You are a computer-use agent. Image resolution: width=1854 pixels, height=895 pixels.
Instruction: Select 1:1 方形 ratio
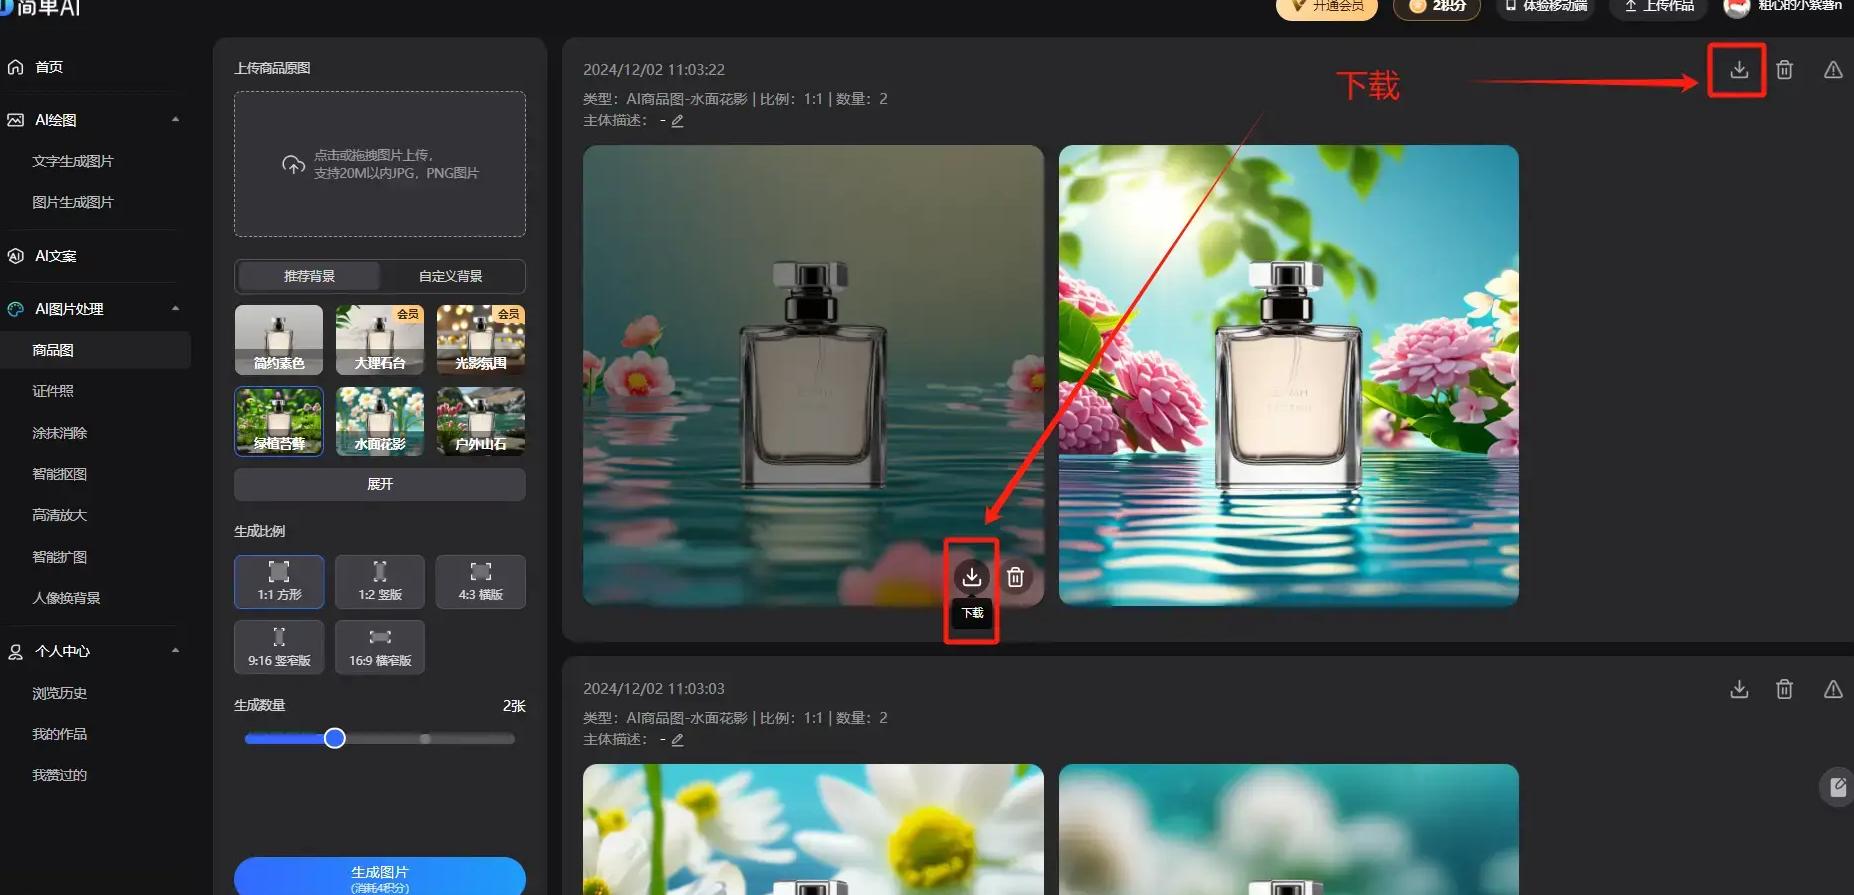click(279, 582)
